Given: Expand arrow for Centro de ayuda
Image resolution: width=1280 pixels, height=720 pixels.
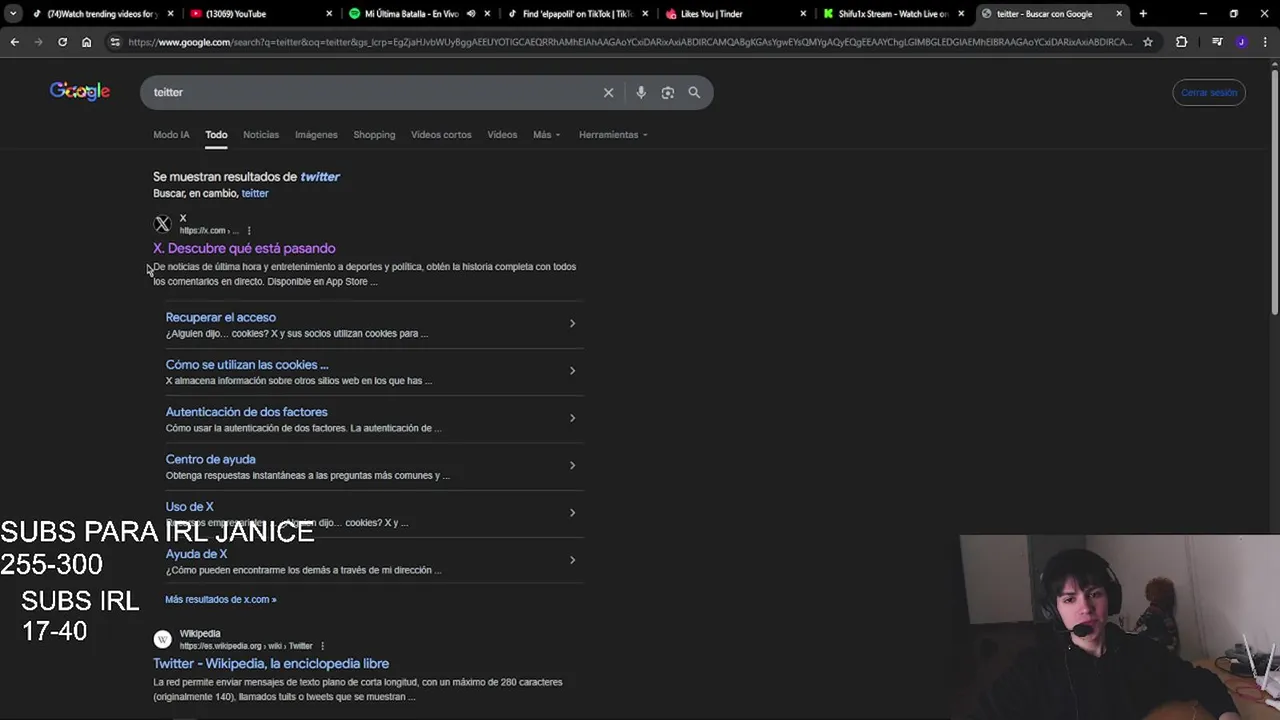Looking at the screenshot, I should tap(572, 465).
